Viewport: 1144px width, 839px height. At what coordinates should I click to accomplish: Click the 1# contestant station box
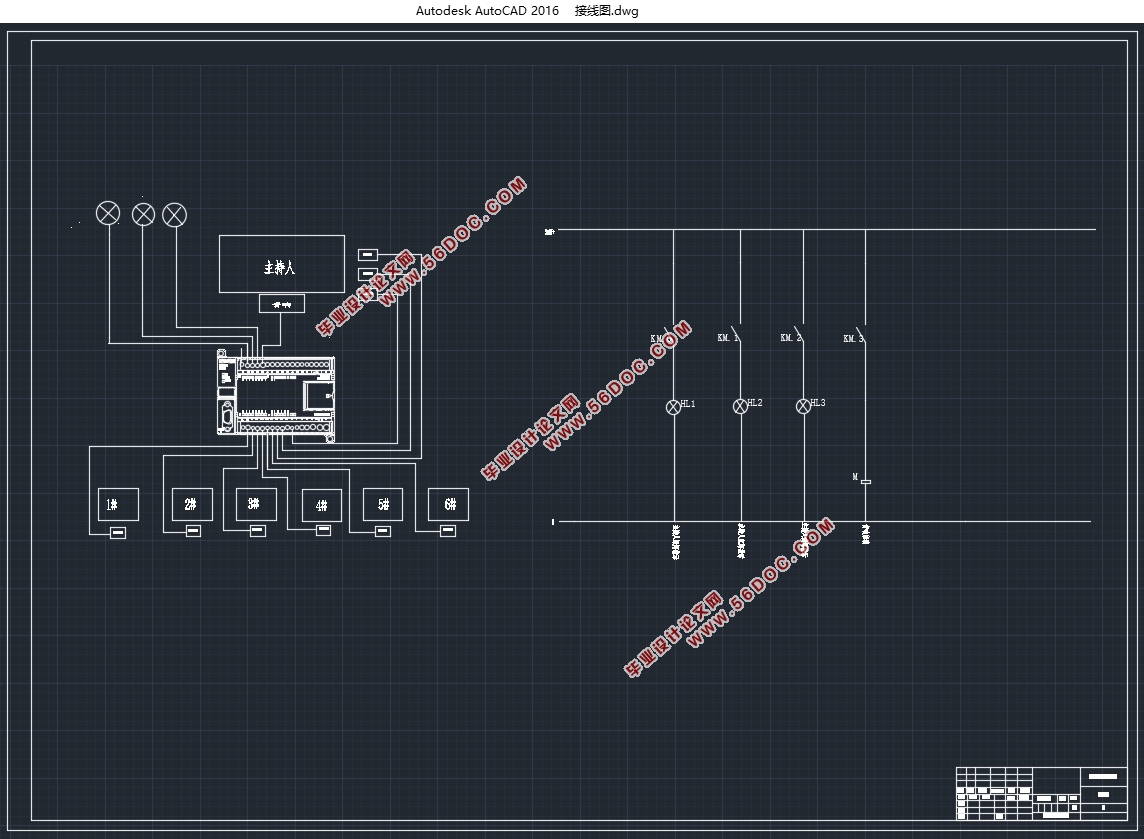pyautogui.click(x=118, y=505)
